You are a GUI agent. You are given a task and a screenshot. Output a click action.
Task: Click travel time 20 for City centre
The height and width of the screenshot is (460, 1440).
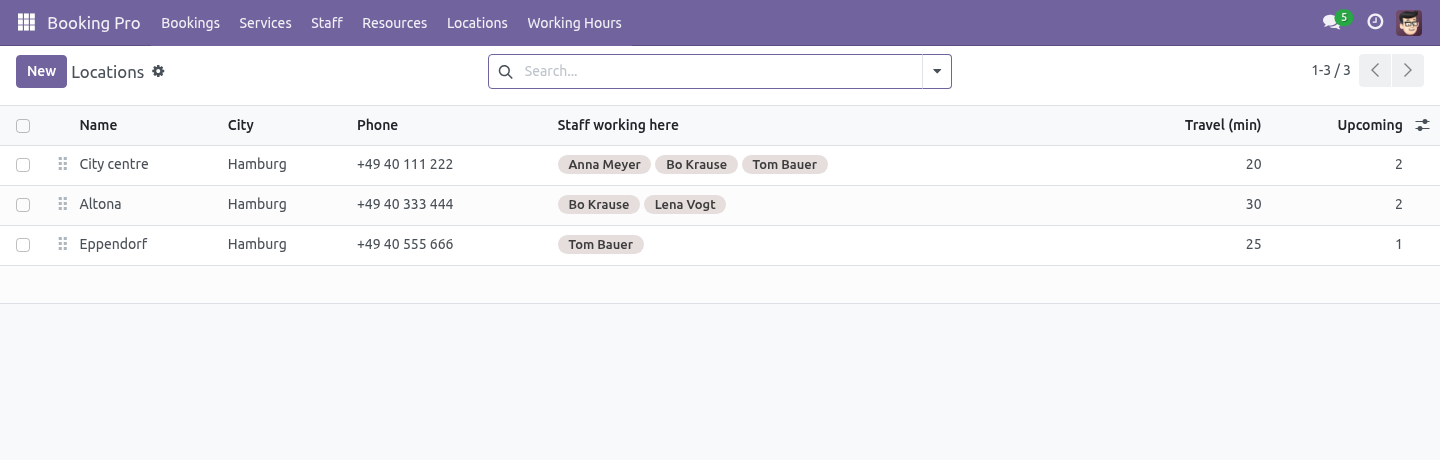coord(1253,164)
